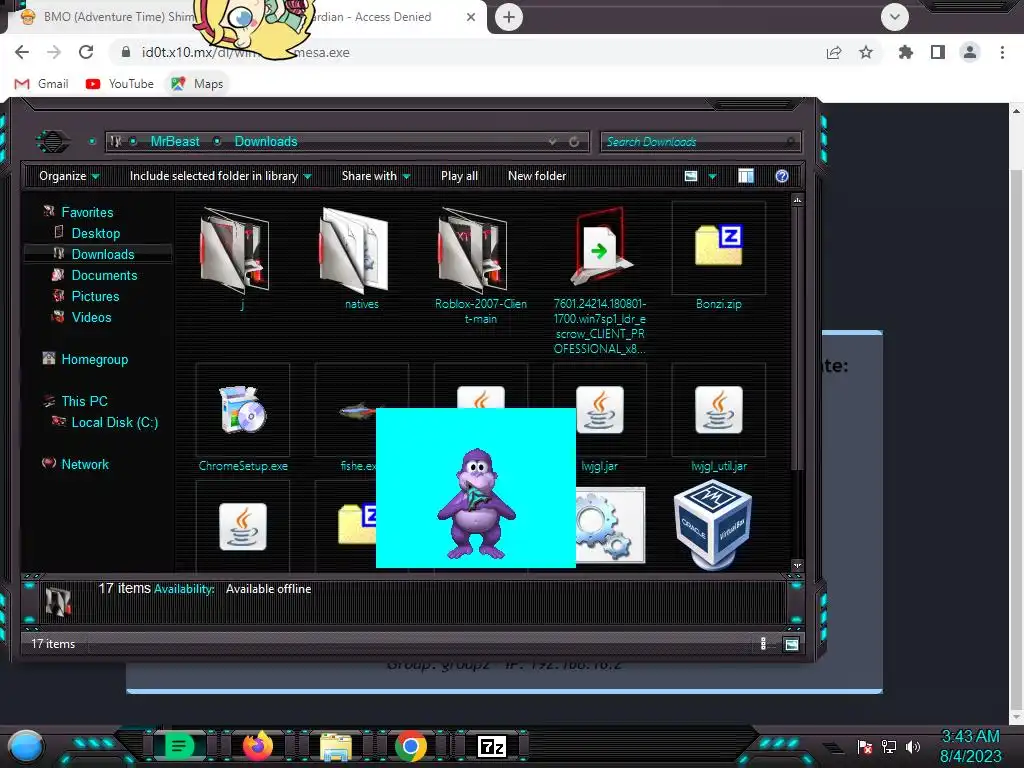Open the Gmail bookmark
The image size is (1024, 768).
point(42,84)
